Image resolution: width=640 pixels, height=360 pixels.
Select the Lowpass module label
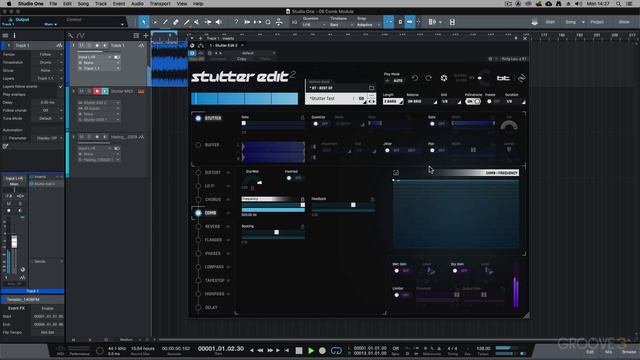[214, 267]
